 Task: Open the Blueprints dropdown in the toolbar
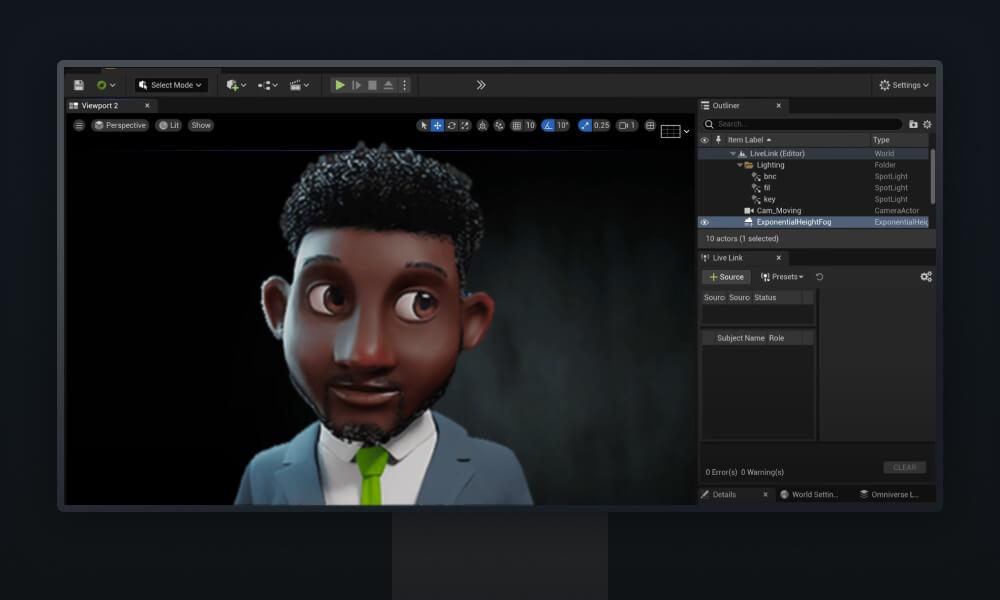(267, 85)
